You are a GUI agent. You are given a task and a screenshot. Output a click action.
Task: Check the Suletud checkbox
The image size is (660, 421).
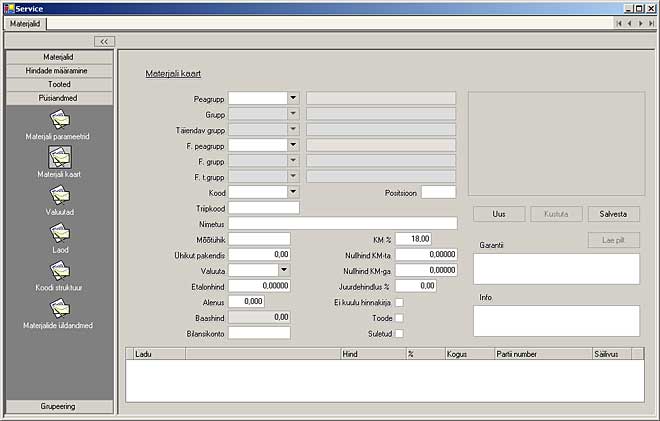400,334
